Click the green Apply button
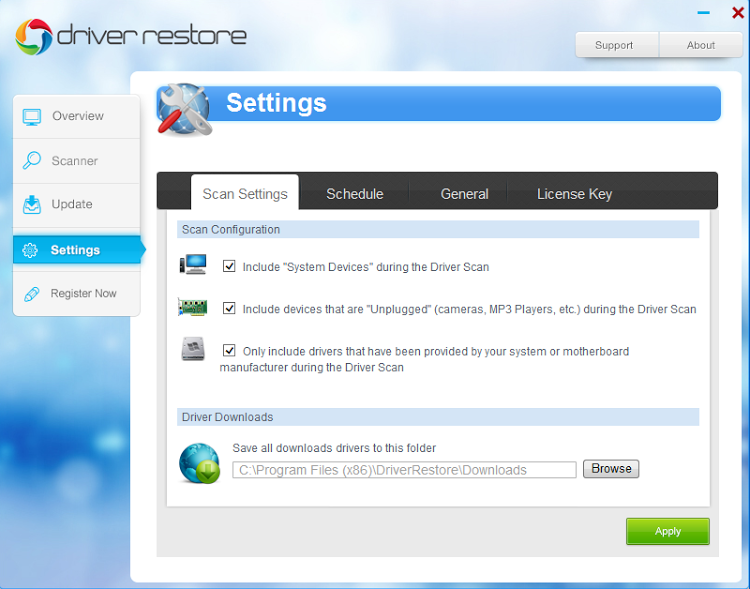The width and height of the screenshot is (750, 589). [668, 531]
